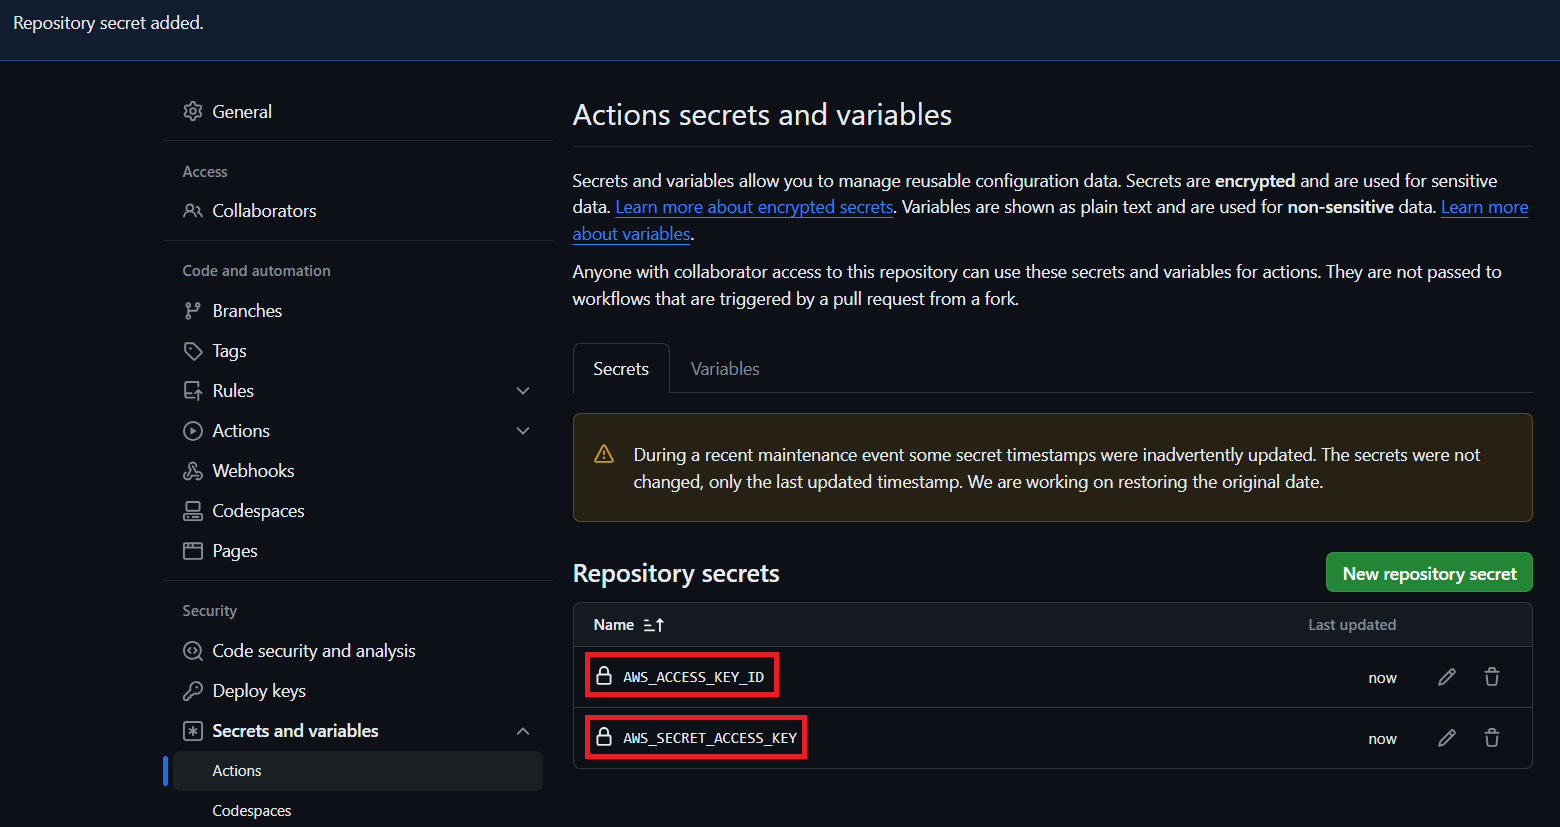Click New repository secret button
This screenshot has height=827, width=1560.
[x=1429, y=573]
